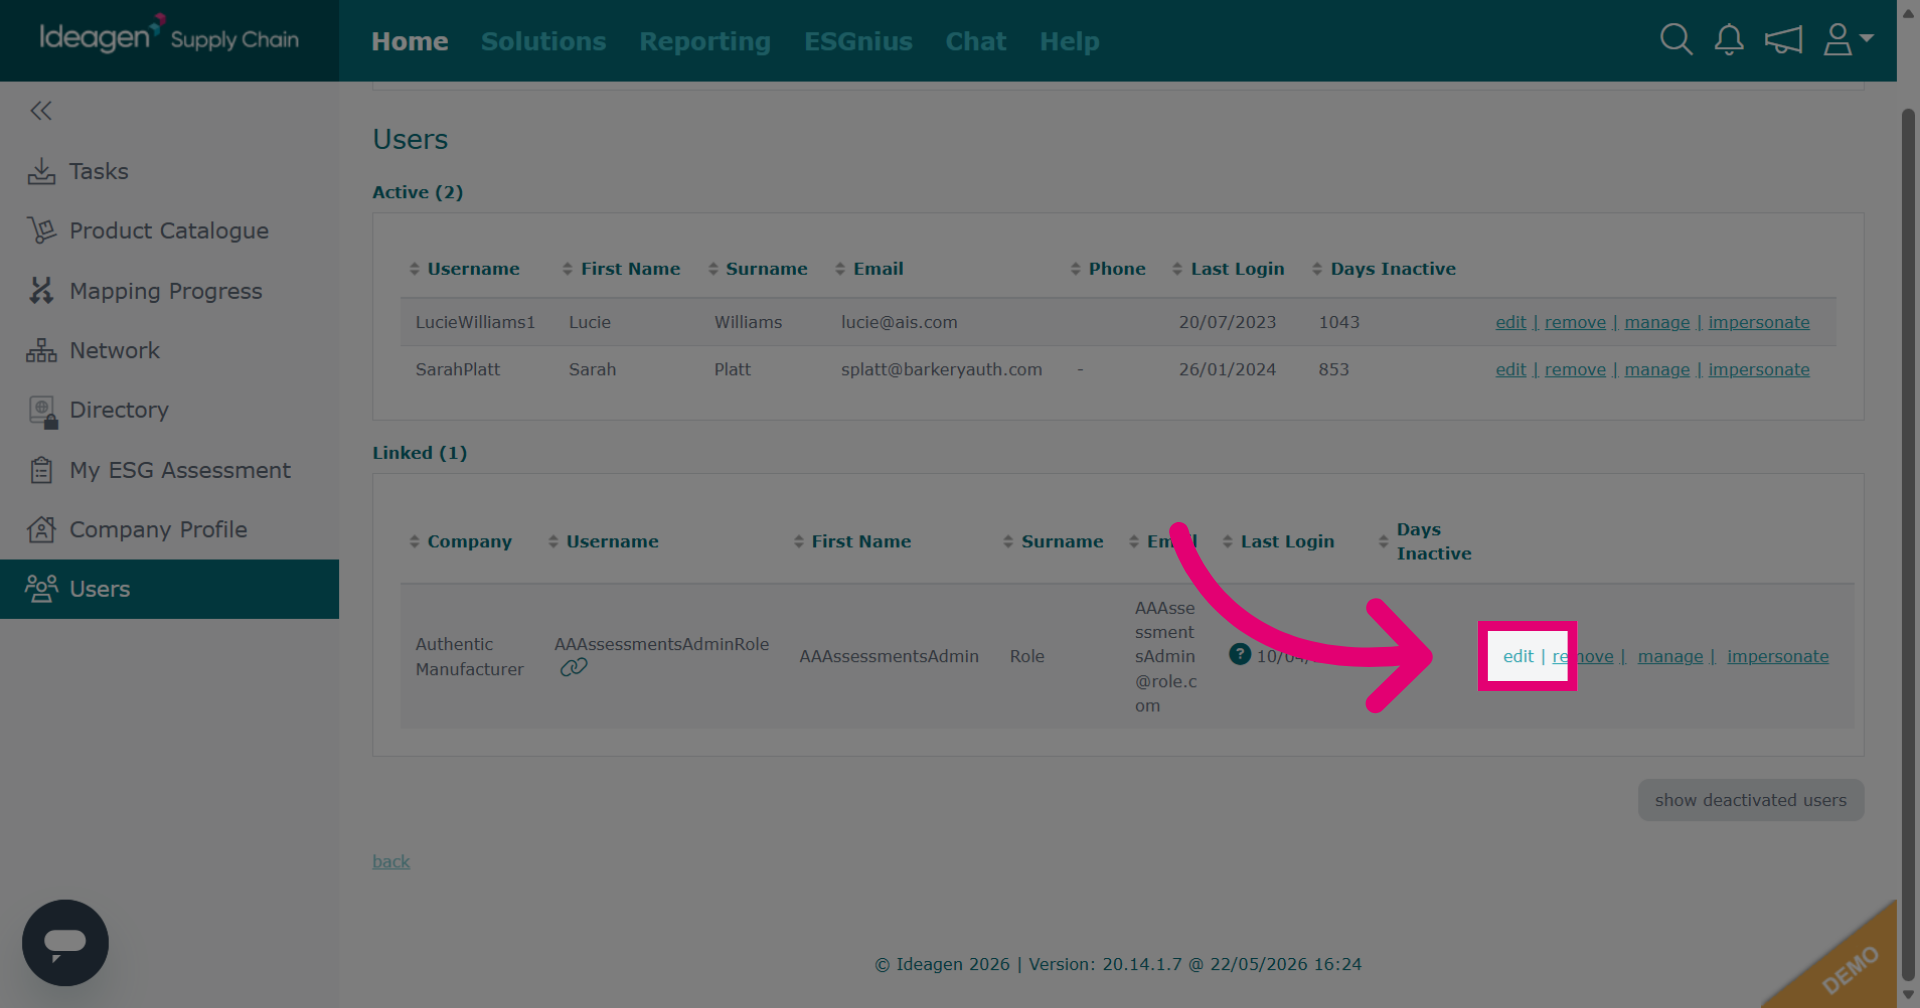Click the question mark icon by last login
The height and width of the screenshot is (1008, 1920).
click(1239, 654)
